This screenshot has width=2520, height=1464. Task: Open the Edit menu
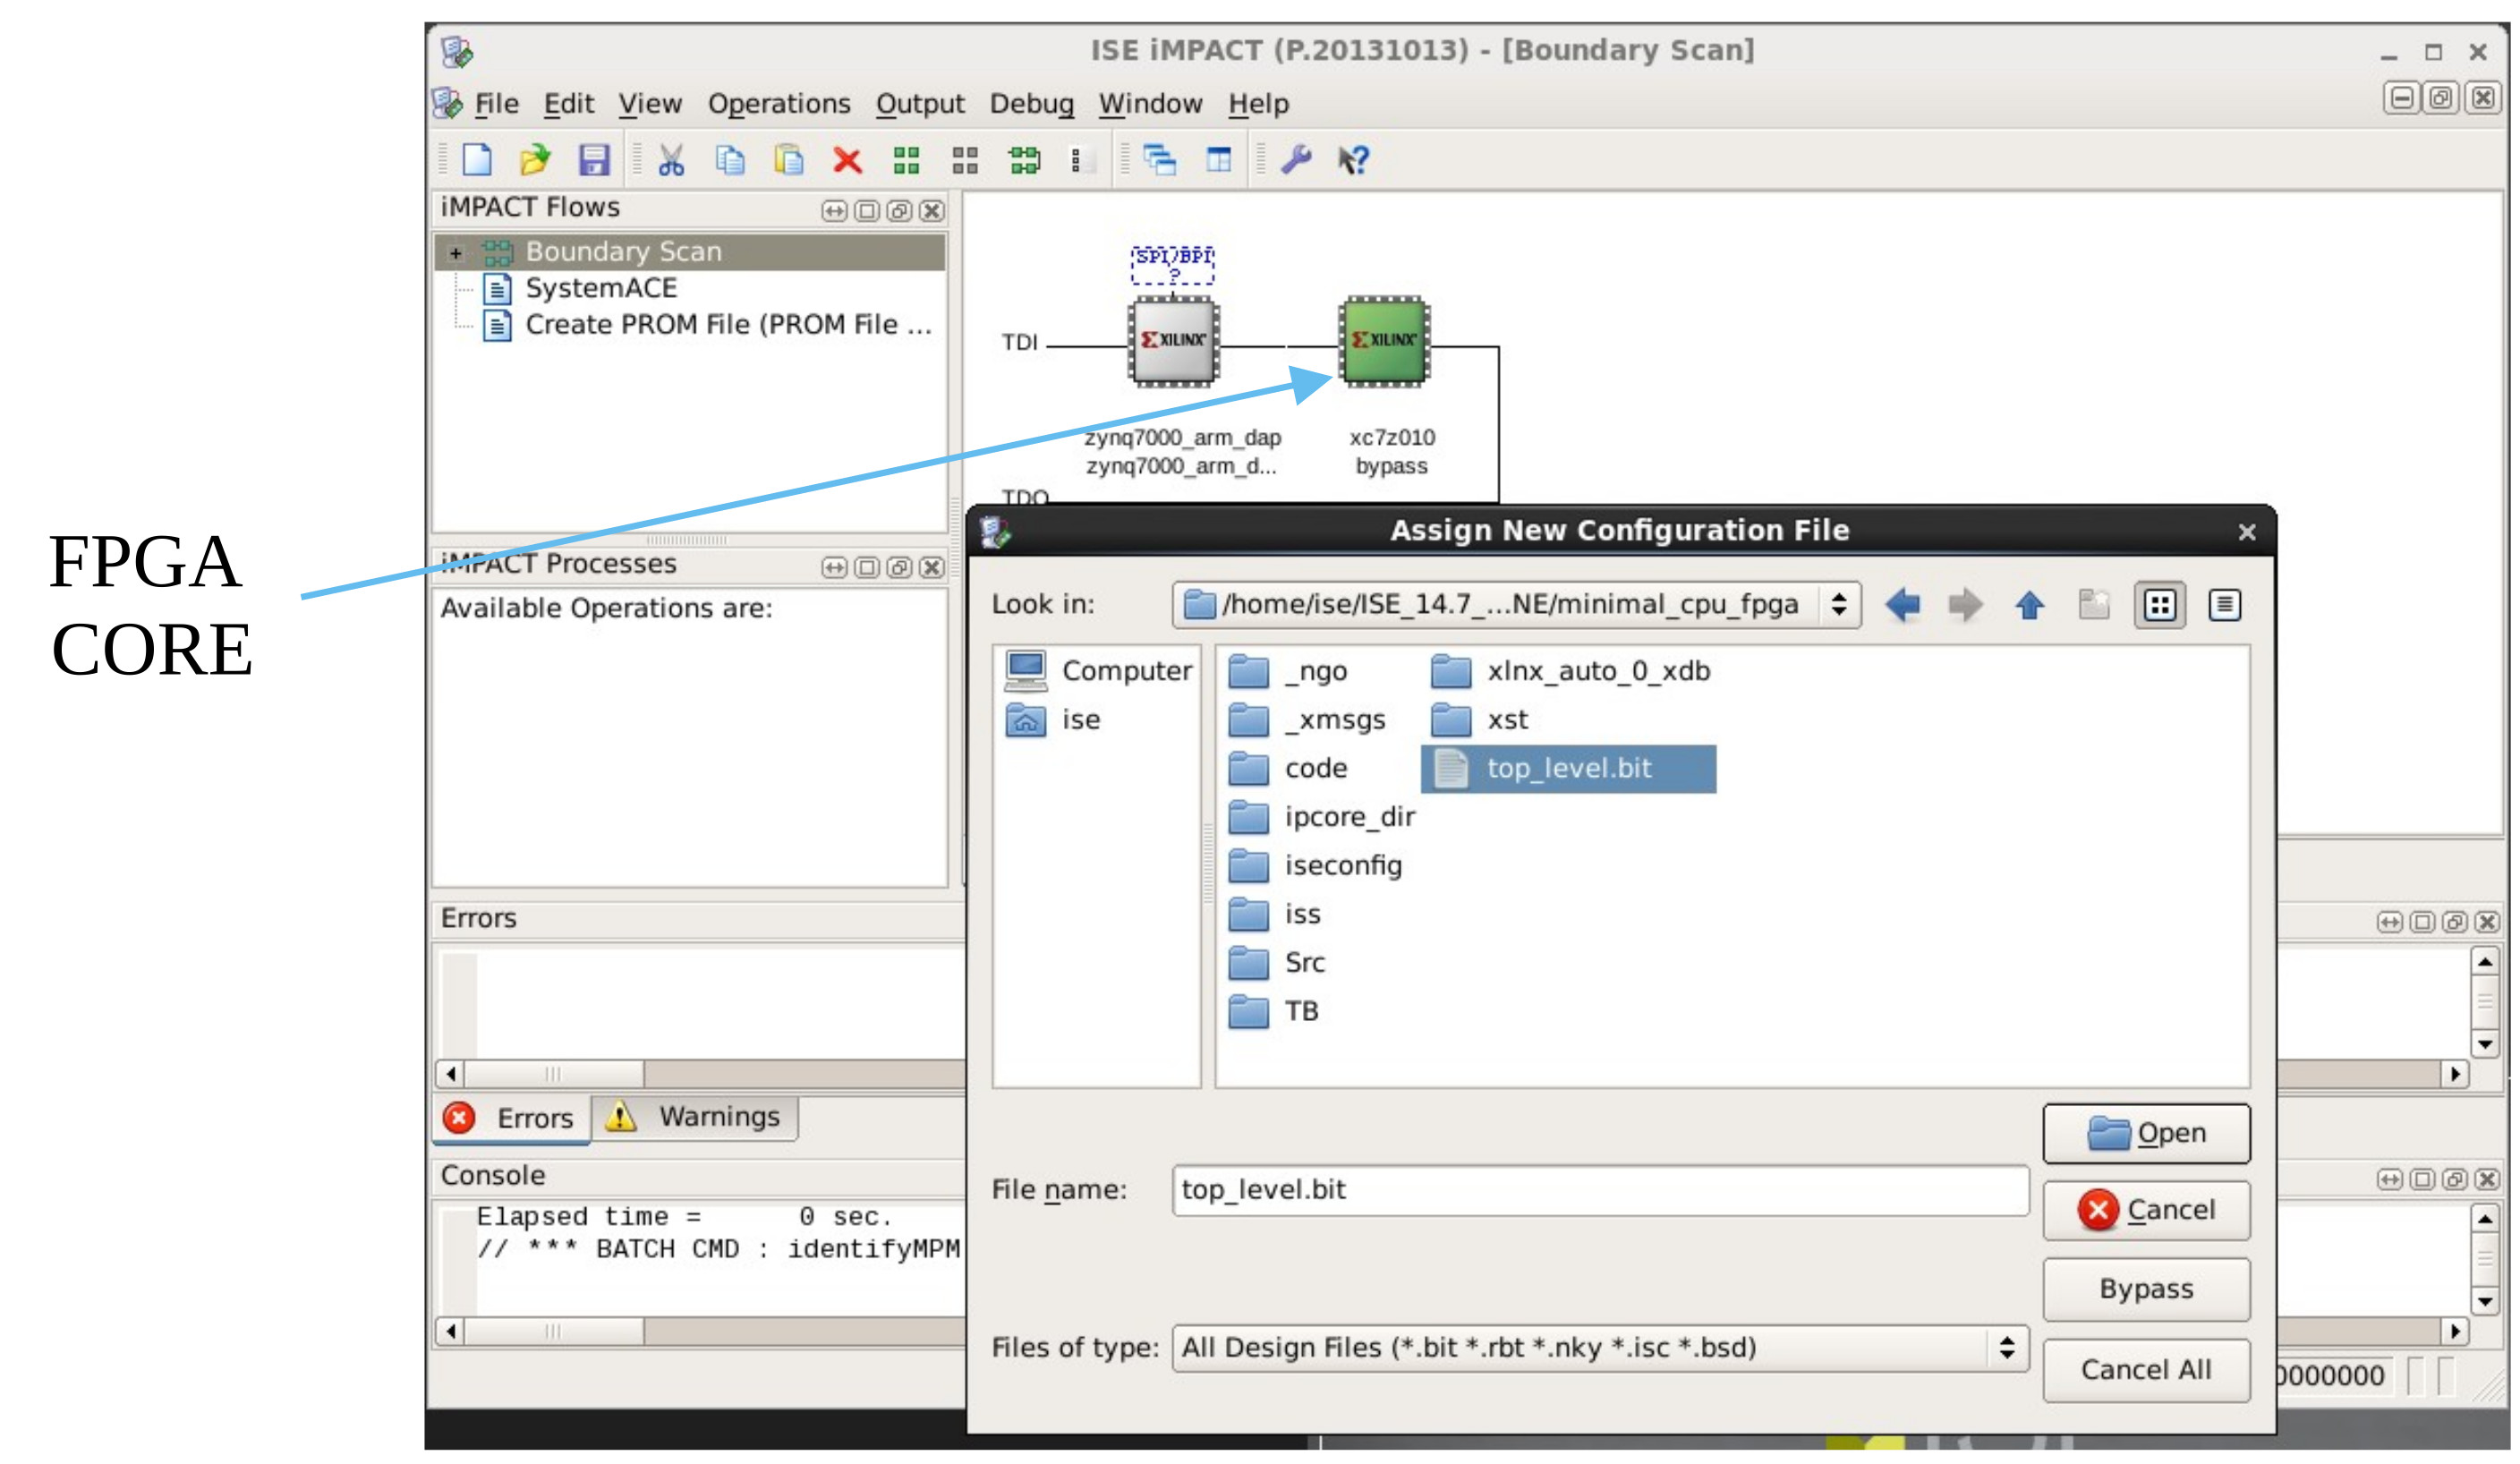point(569,104)
